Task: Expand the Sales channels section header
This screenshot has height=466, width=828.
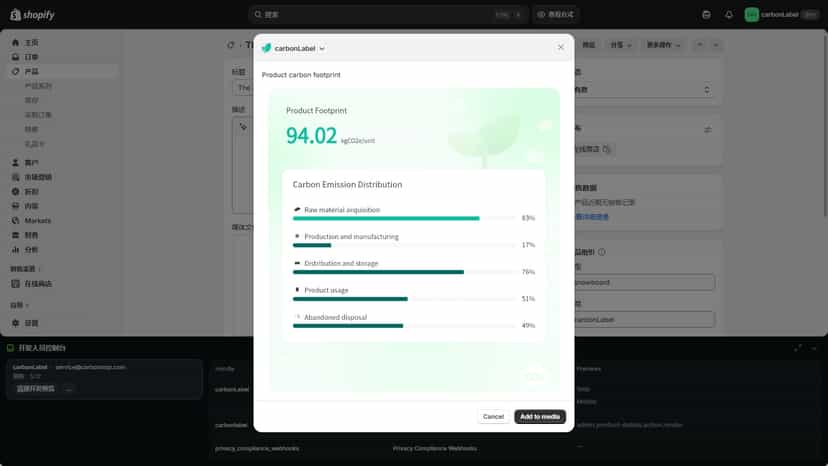Action: [x=25, y=269]
